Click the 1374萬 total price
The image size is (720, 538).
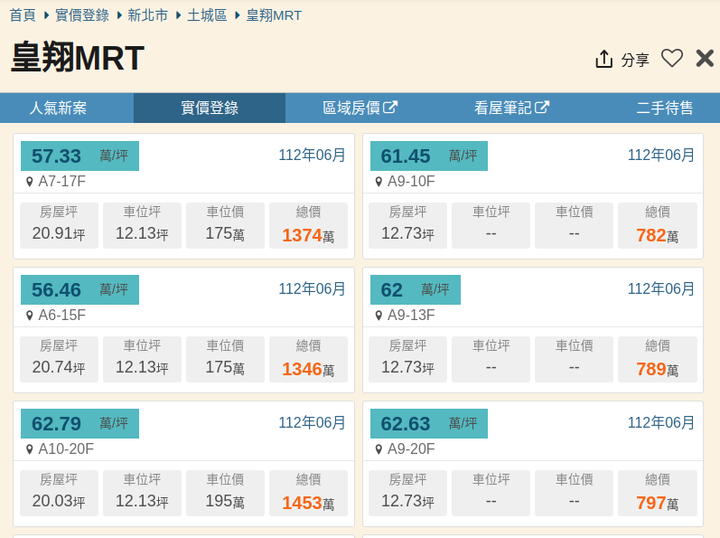(x=308, y=235)
